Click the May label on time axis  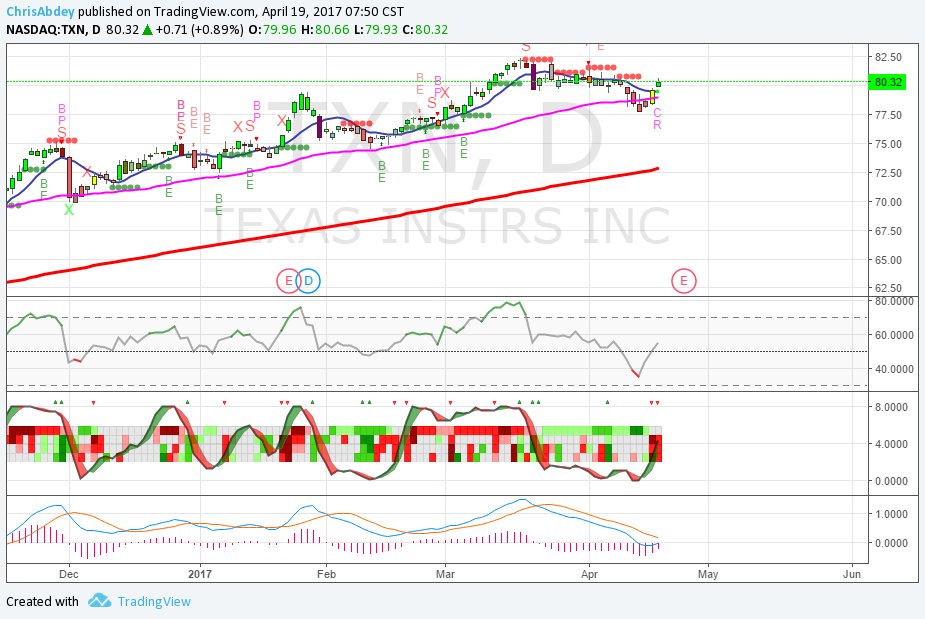point(708,574)
